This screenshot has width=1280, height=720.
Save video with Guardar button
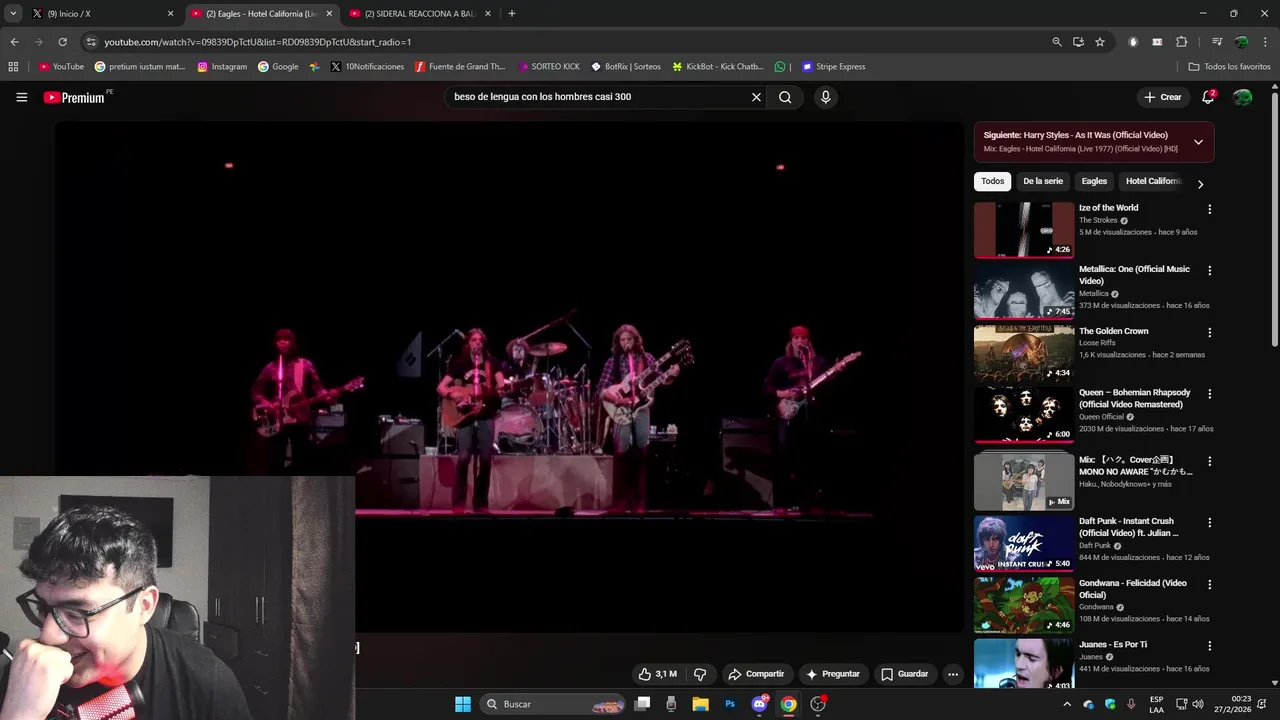904,674
